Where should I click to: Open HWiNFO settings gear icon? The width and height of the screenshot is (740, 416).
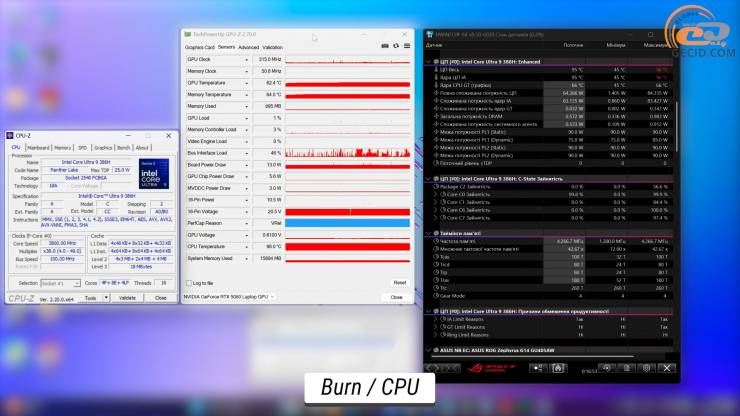coord(647,368)
